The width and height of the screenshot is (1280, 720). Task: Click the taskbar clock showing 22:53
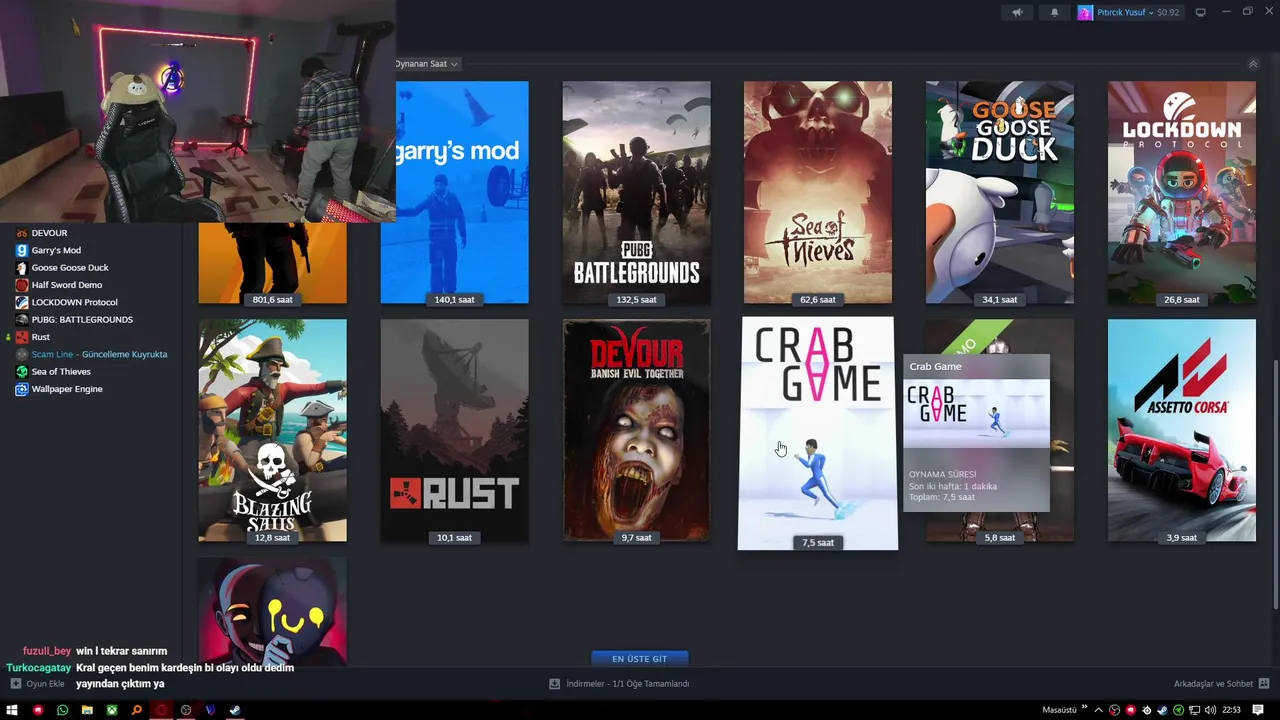[x=1231, y=710]
